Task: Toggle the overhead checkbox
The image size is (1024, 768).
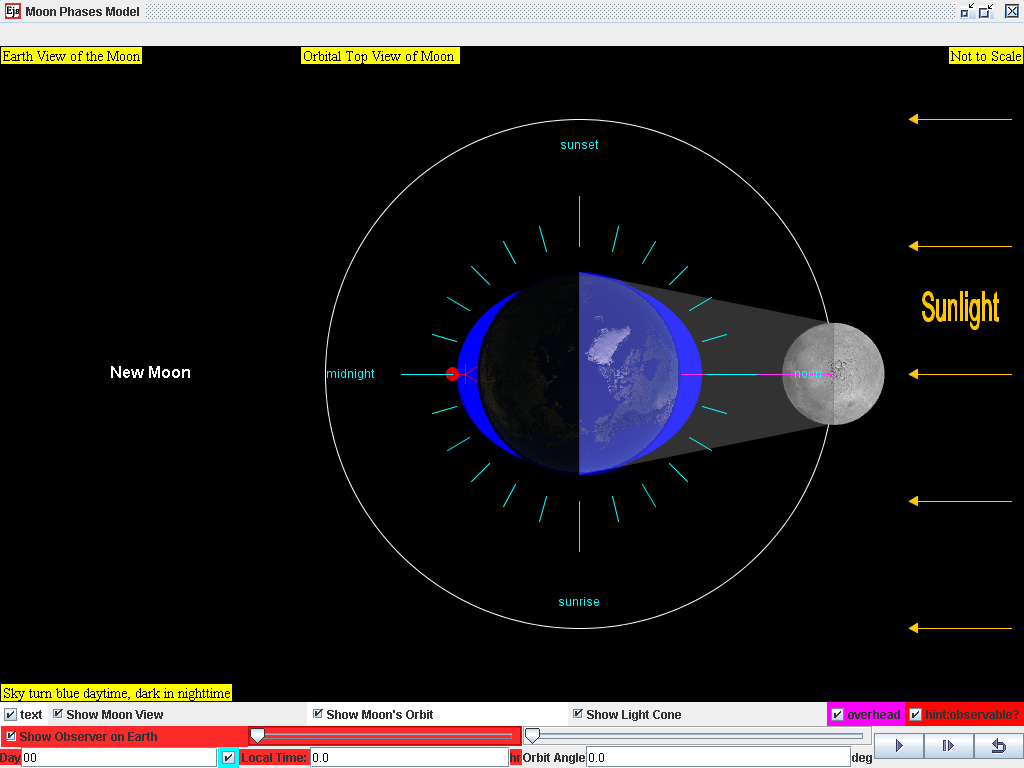Action: pos(838,715)
